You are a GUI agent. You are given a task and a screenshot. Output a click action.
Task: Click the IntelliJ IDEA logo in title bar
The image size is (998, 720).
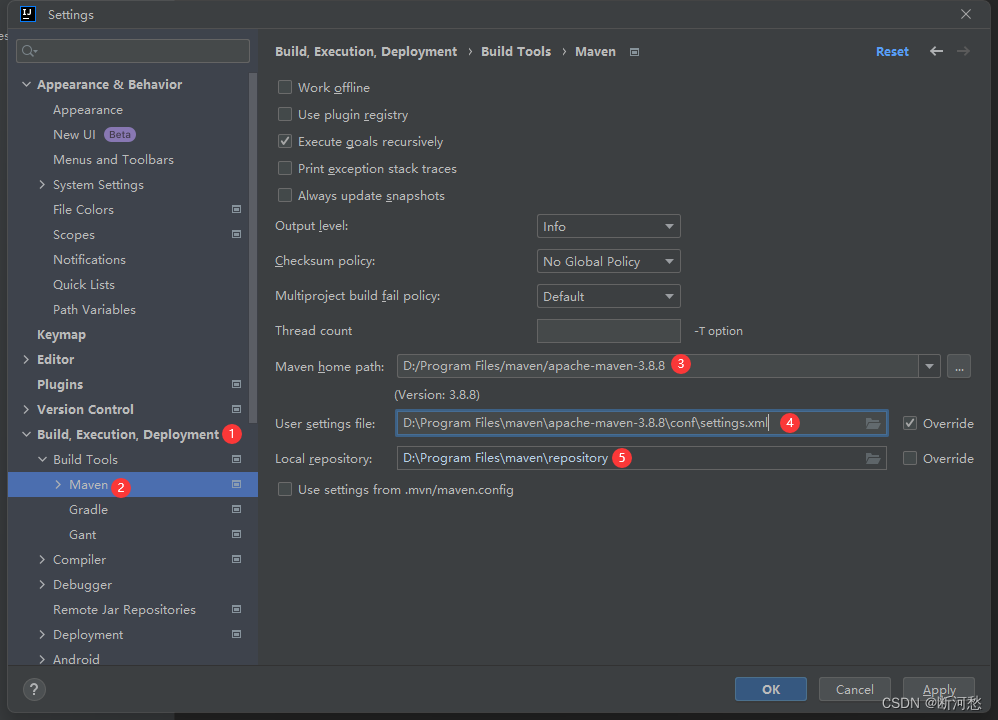(x=27, y=14)
